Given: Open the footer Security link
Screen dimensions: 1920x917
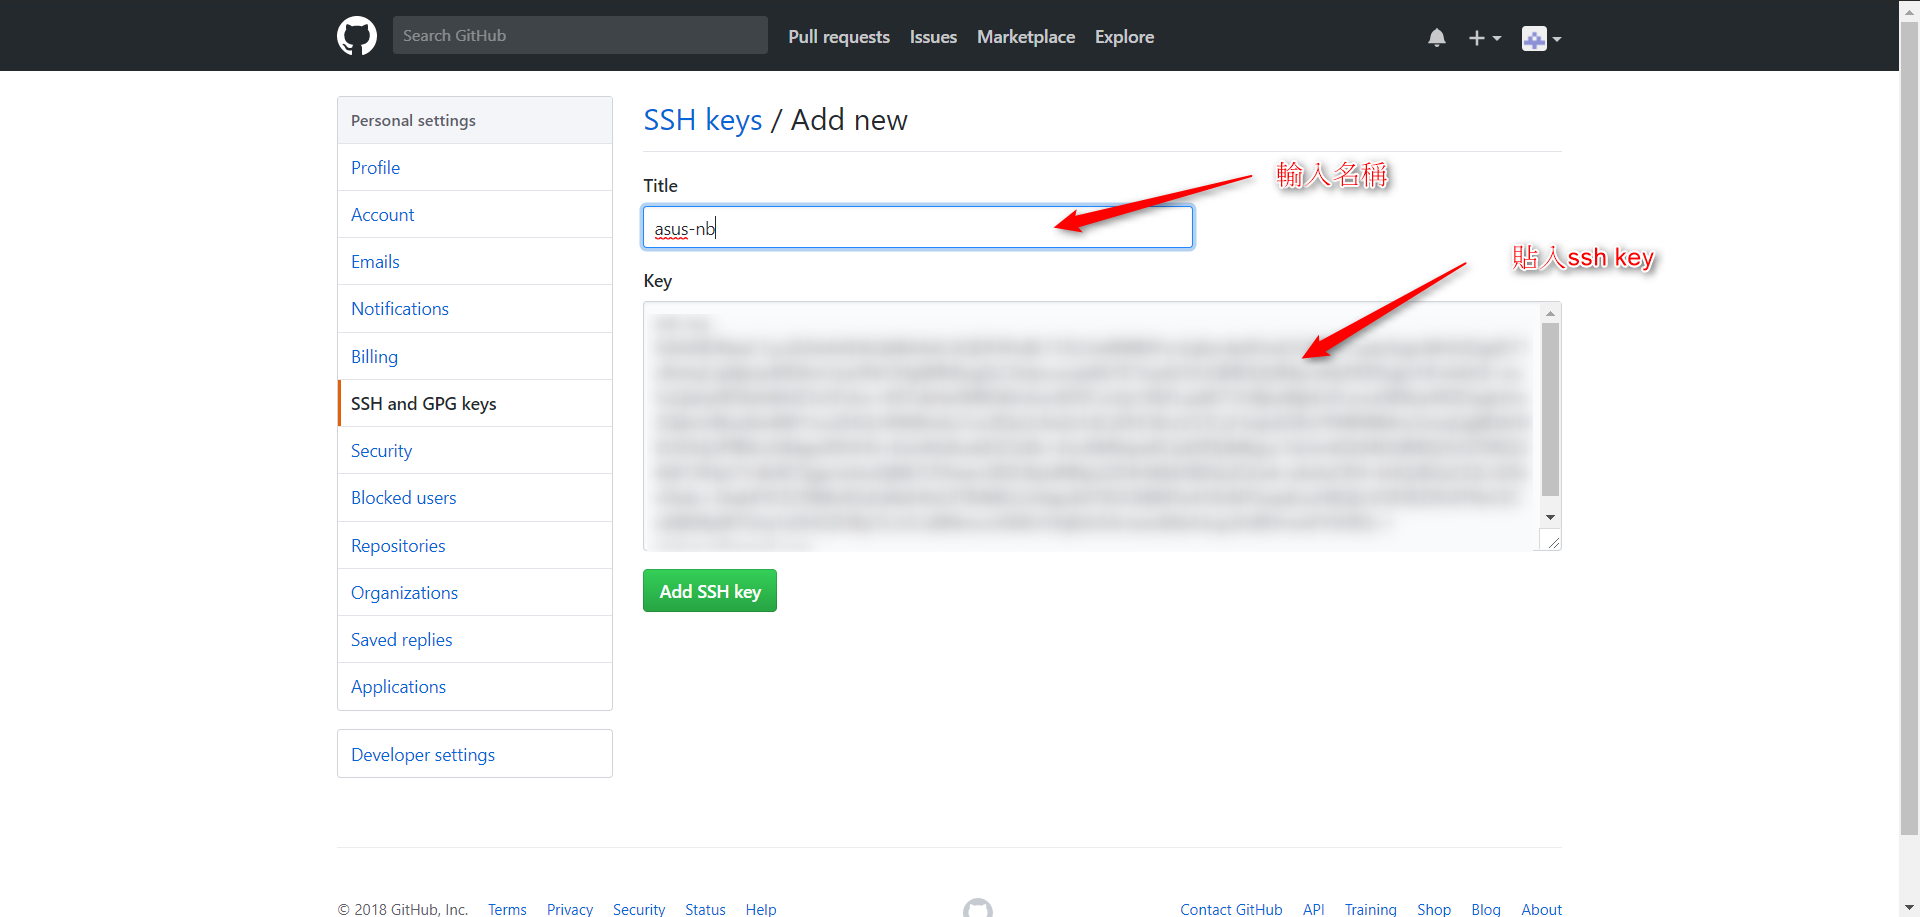Looking at the screenshot, I should point(639,909).
